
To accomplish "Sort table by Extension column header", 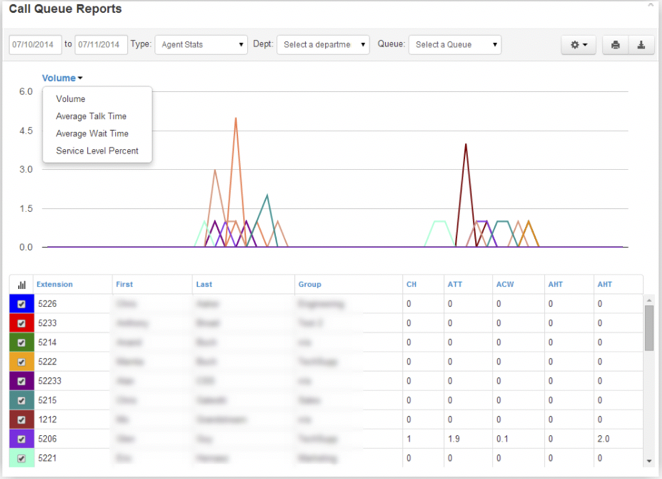I will tap(55, 284).
